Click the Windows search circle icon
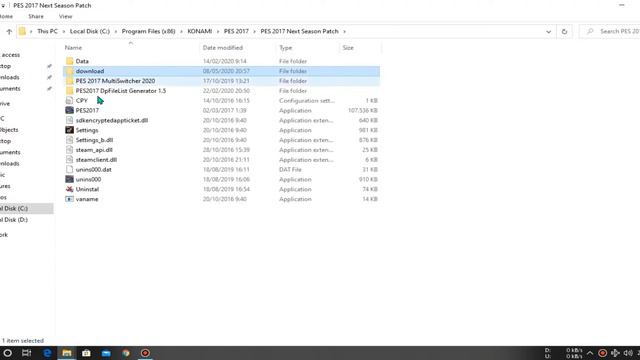Image resolution: width=640 pixels, height=360 pixels. (7, 353)
